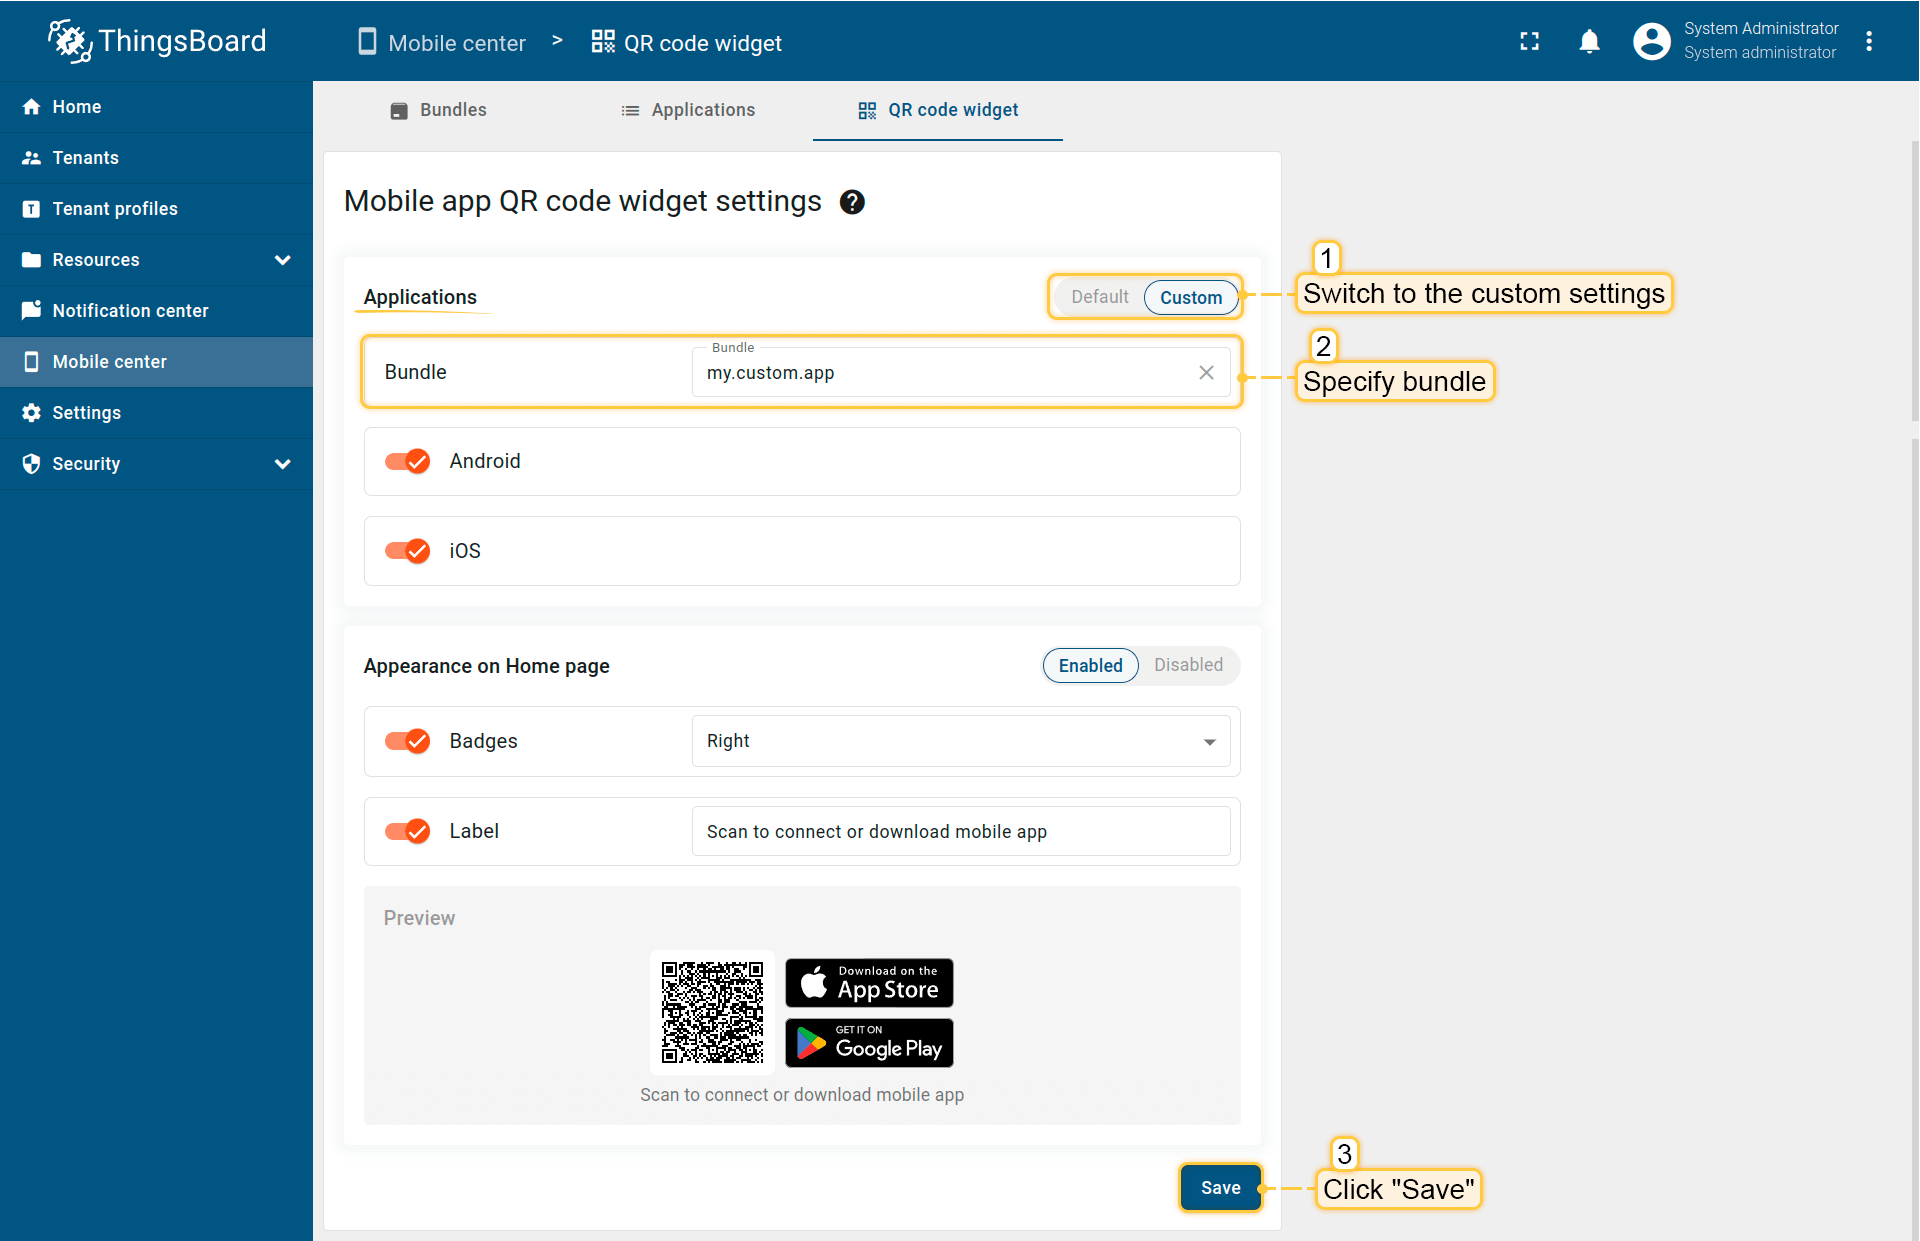Viewport: 1920px width, 1241px height.
Task: Click the Google Play badge in preview
Action: (x=868, y=1043)
